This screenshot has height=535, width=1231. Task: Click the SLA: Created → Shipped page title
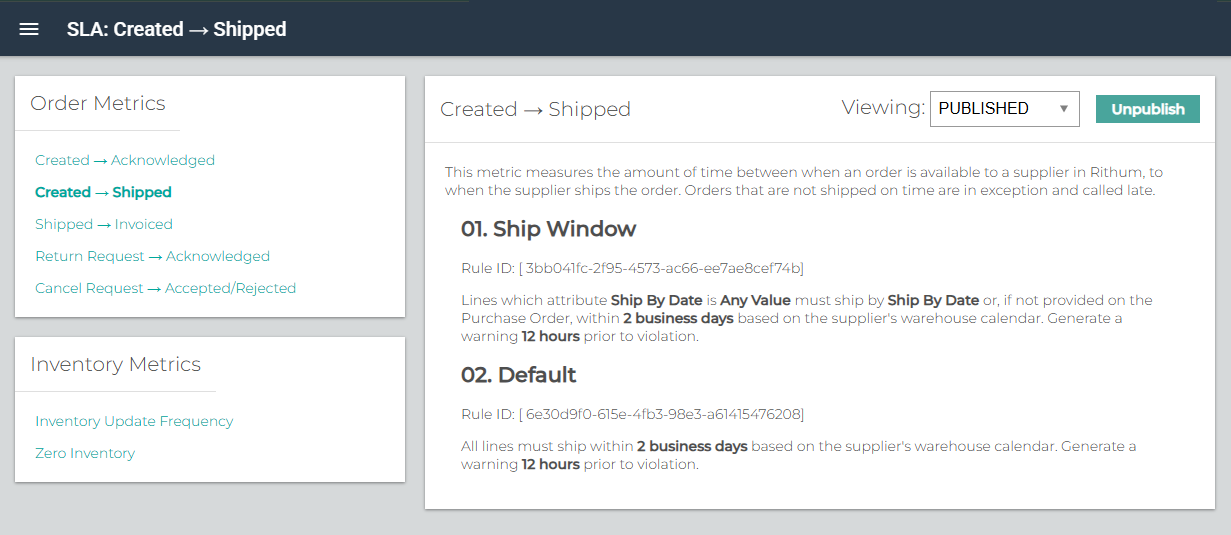[x=176, y=29]
